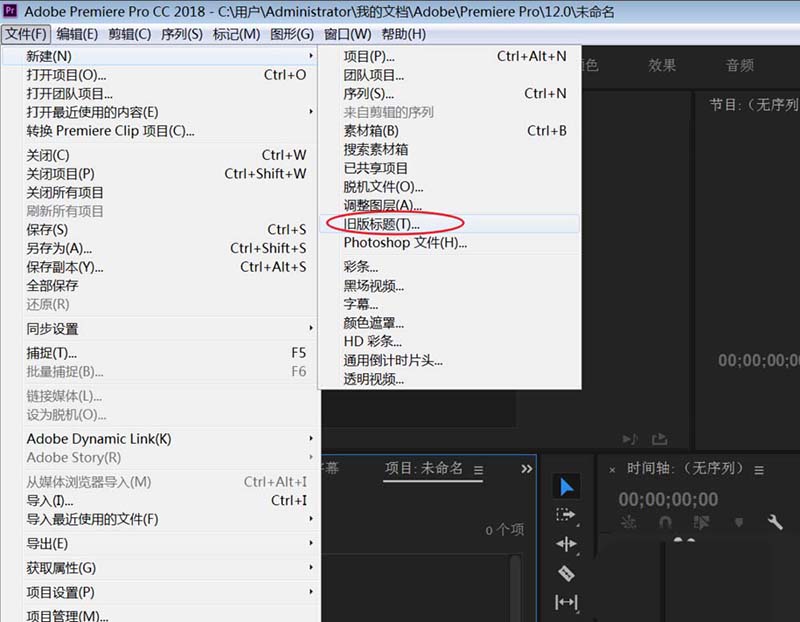This screenshot has width=800, height=622.
Task: Click 保存(S) menu item
Action: pos(160,230)
